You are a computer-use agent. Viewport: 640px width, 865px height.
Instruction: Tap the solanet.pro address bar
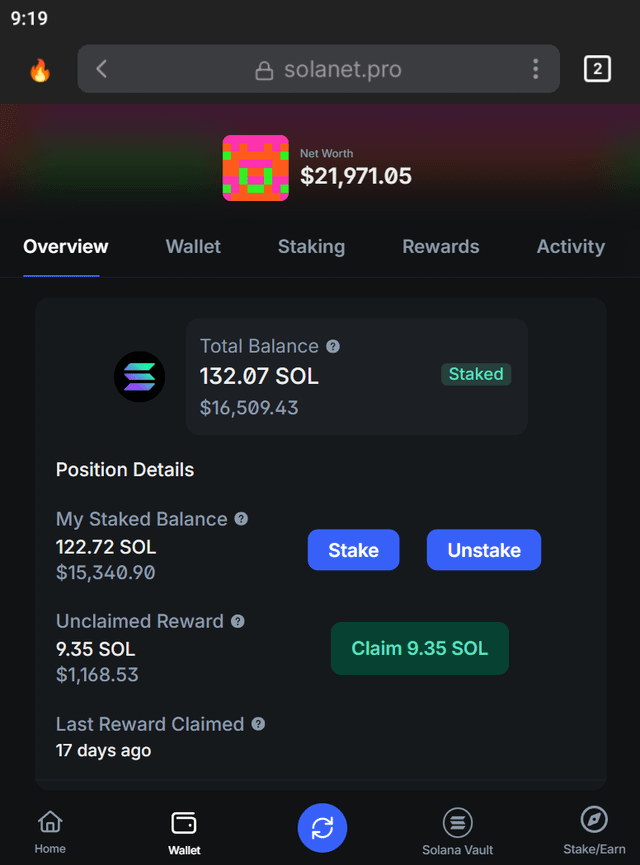[x=329, y=69]
